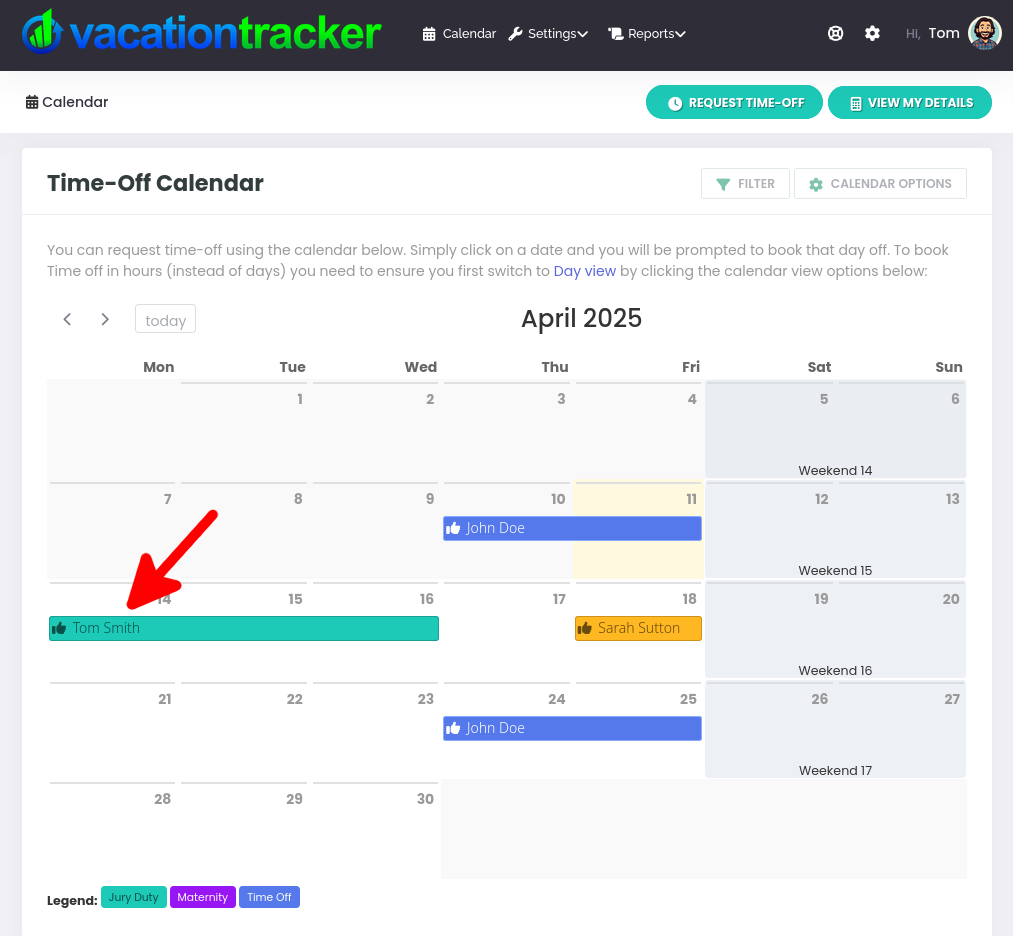Expand the Settings dropdown menu
The height and width of the screenshot is (936, 1013).
[548, 34]
